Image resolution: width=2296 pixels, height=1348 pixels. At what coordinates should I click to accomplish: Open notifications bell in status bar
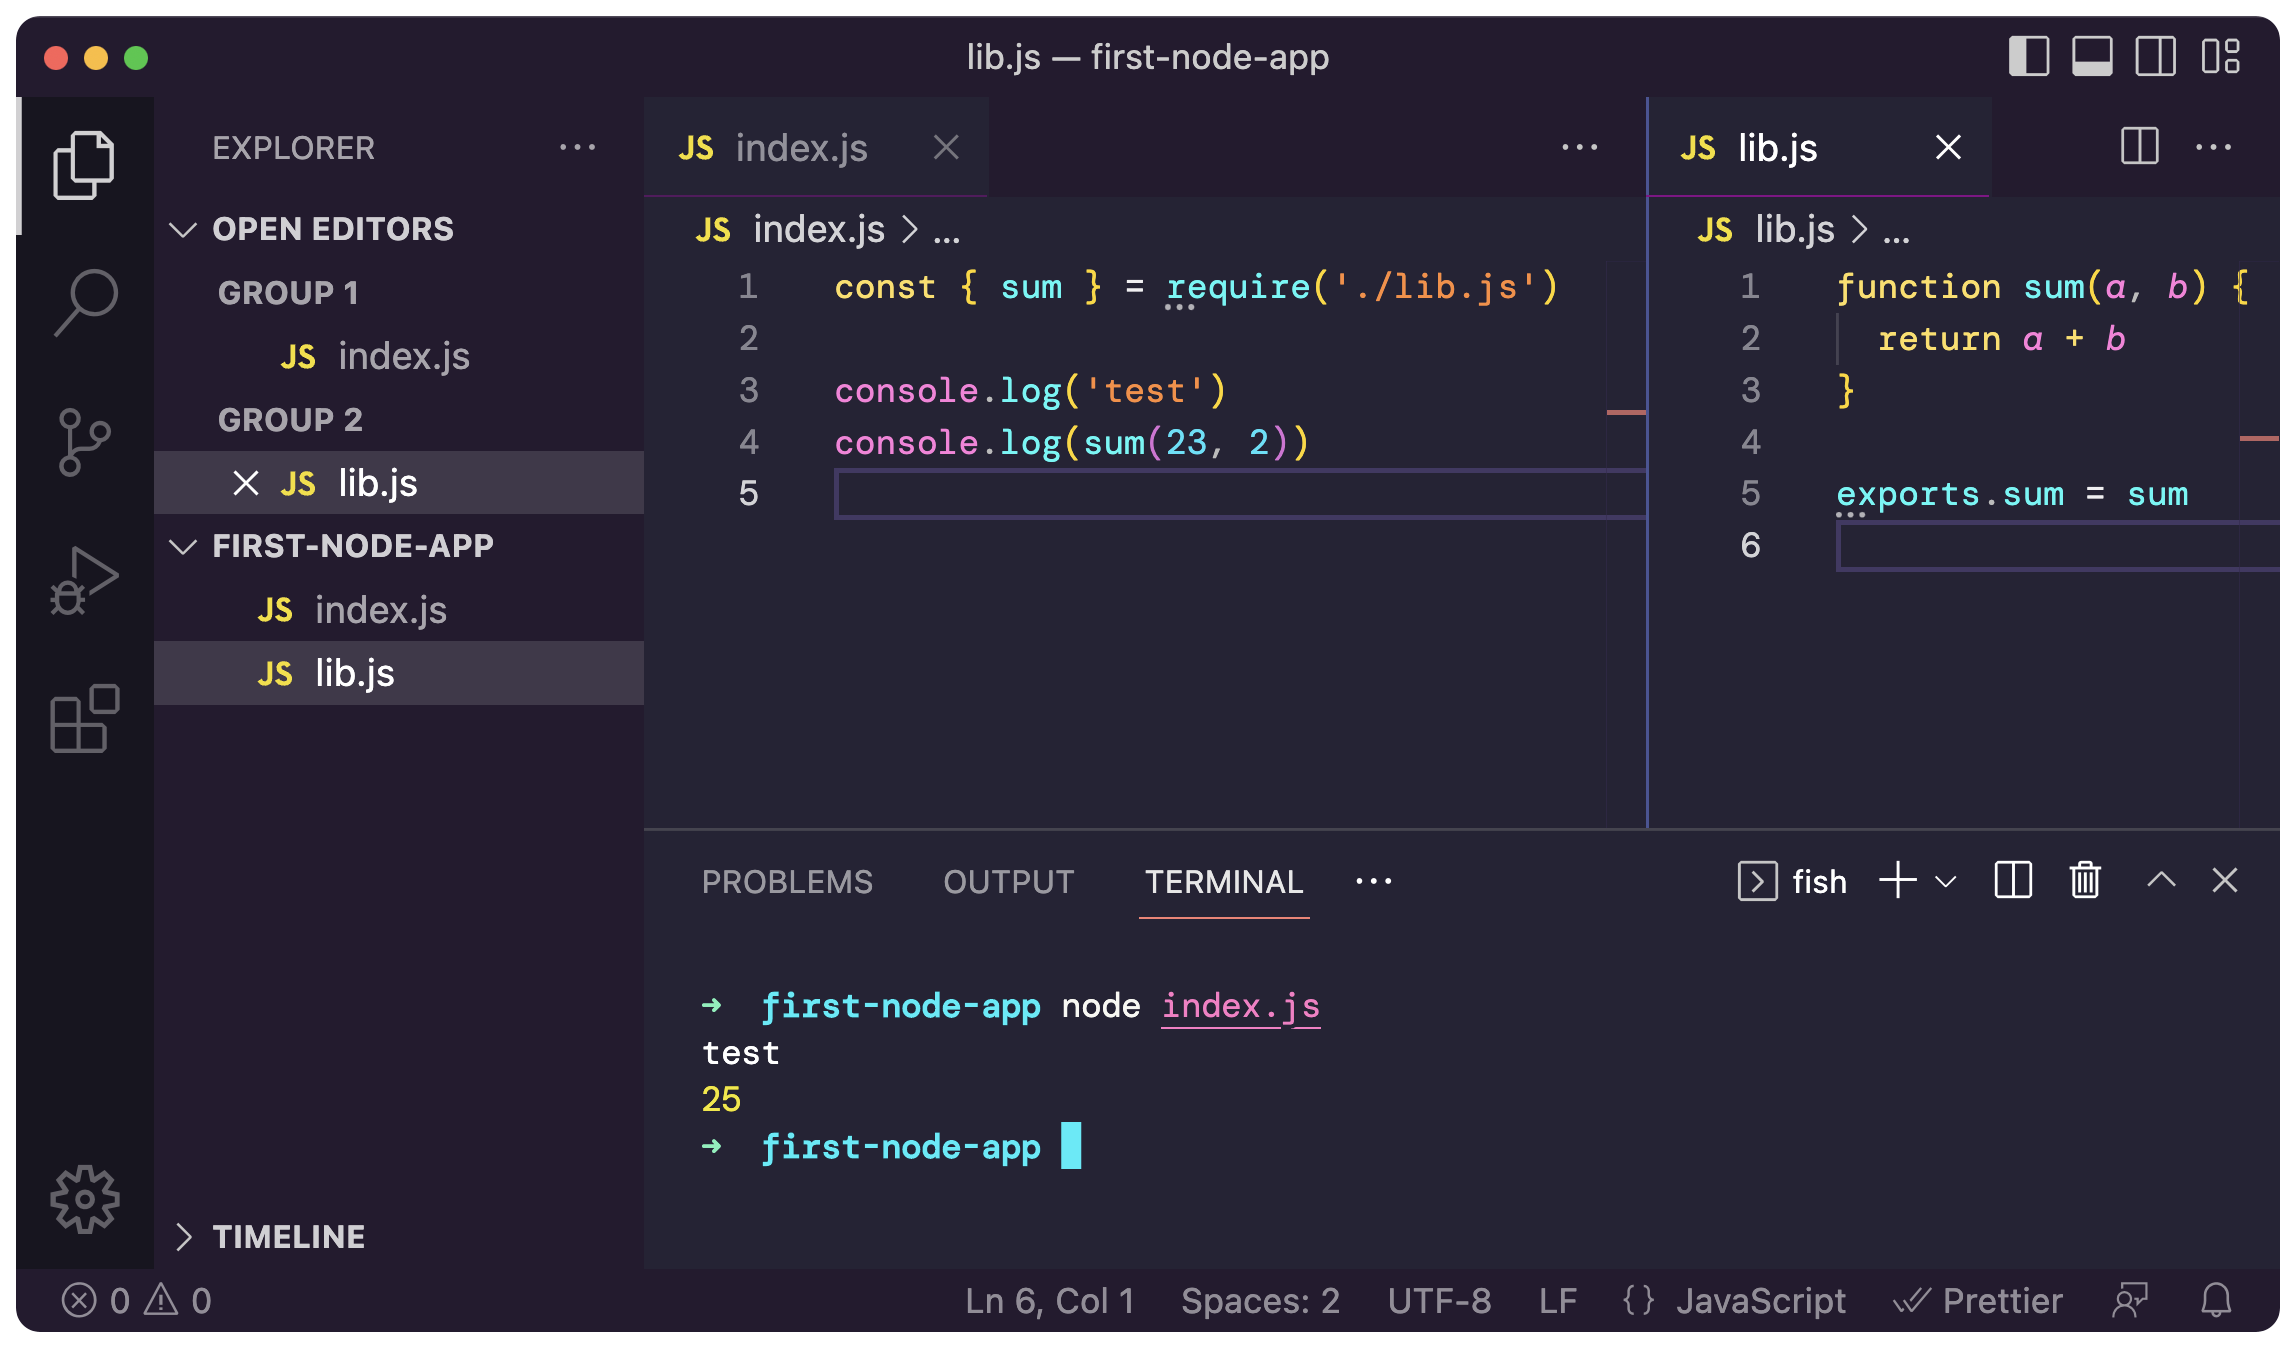pyautogui.click(x=2216, y=1300)
